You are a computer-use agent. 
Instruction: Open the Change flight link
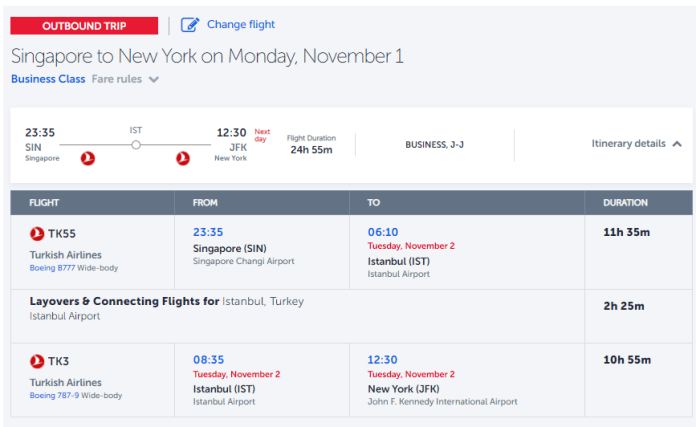241,24
